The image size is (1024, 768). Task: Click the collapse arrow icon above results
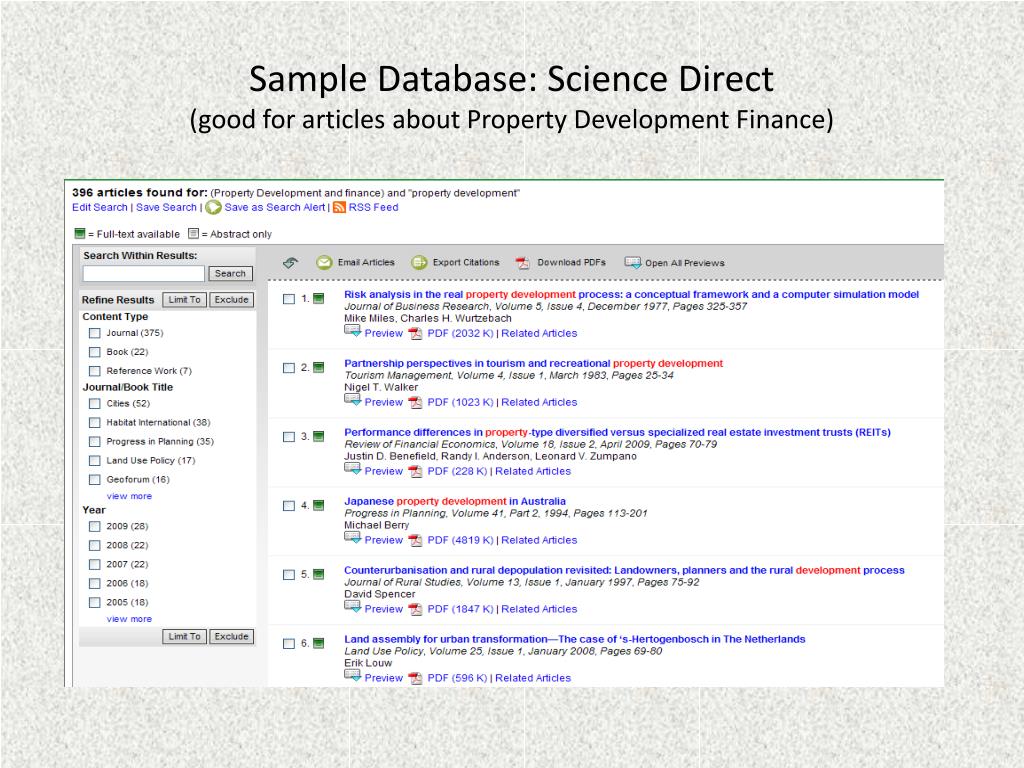291,263
